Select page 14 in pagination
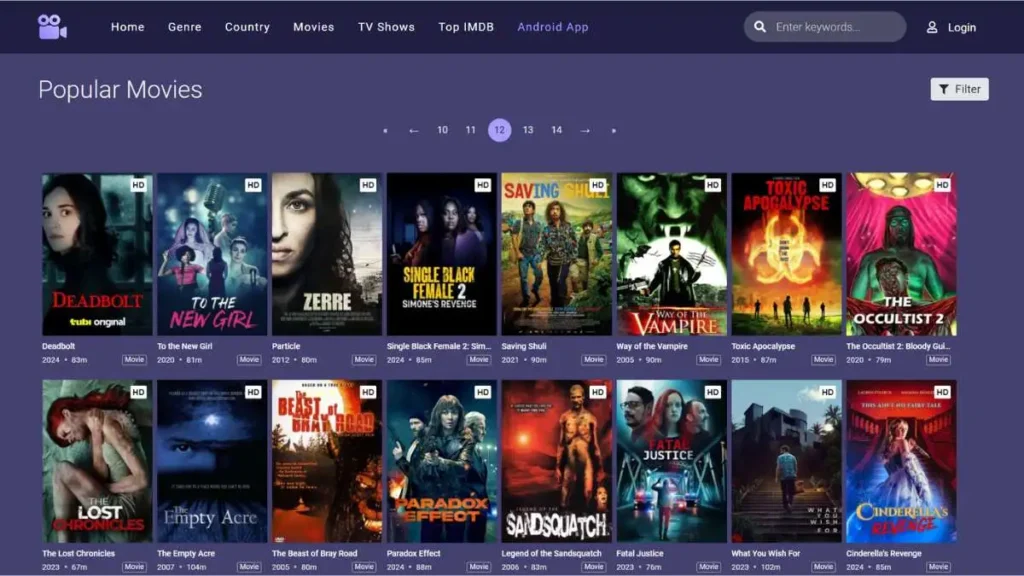The width and height of the screenshot is (1024, 576). [556, 130]
